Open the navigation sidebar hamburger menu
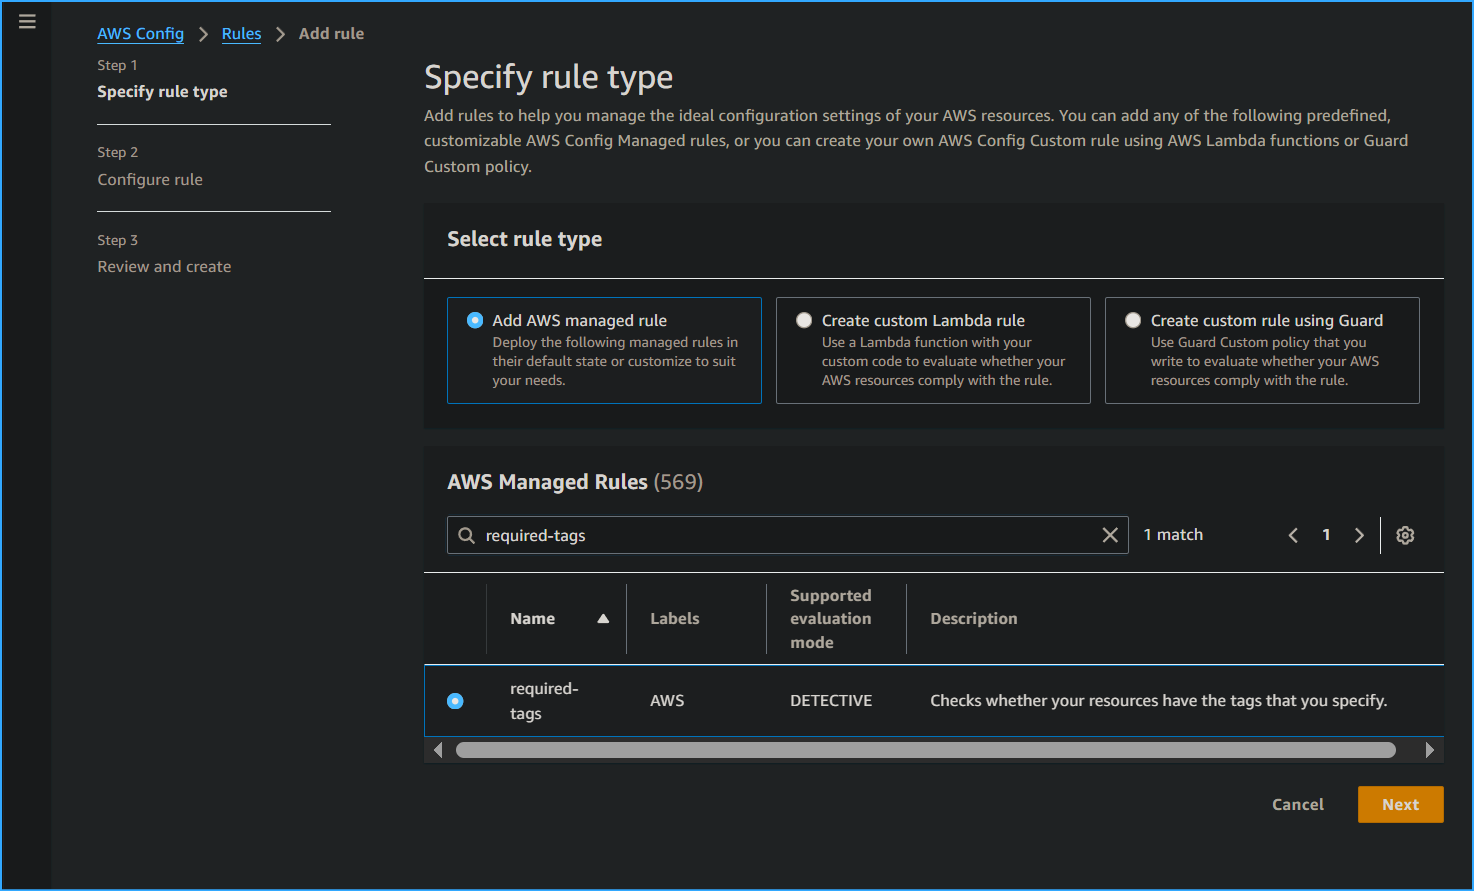 27,20
